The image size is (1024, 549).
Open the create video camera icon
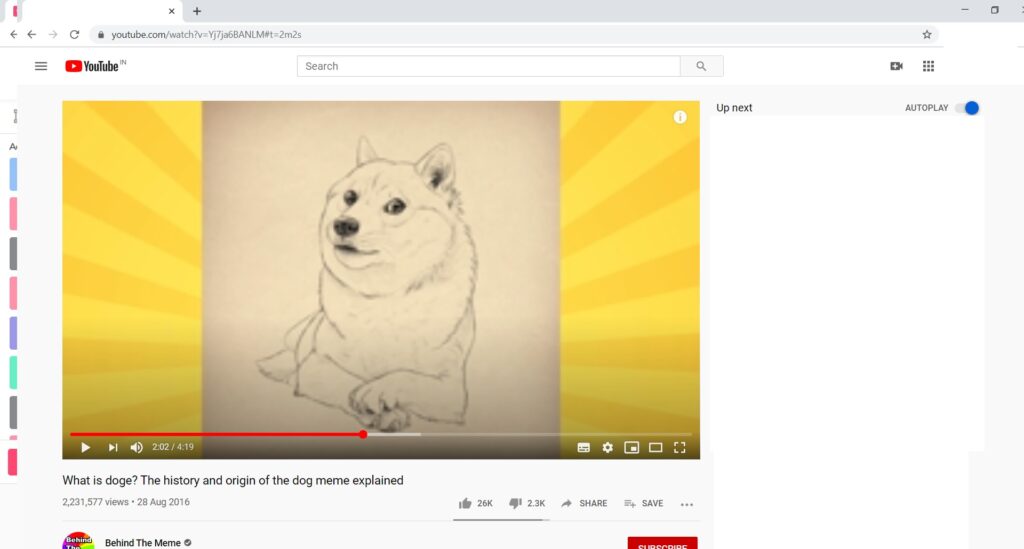(897, 66)
